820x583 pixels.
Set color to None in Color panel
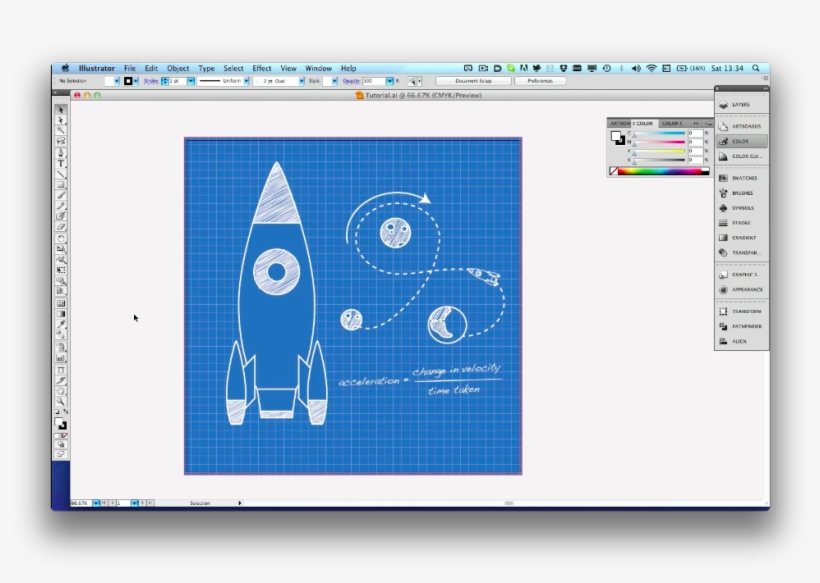(x=613, y=171)
